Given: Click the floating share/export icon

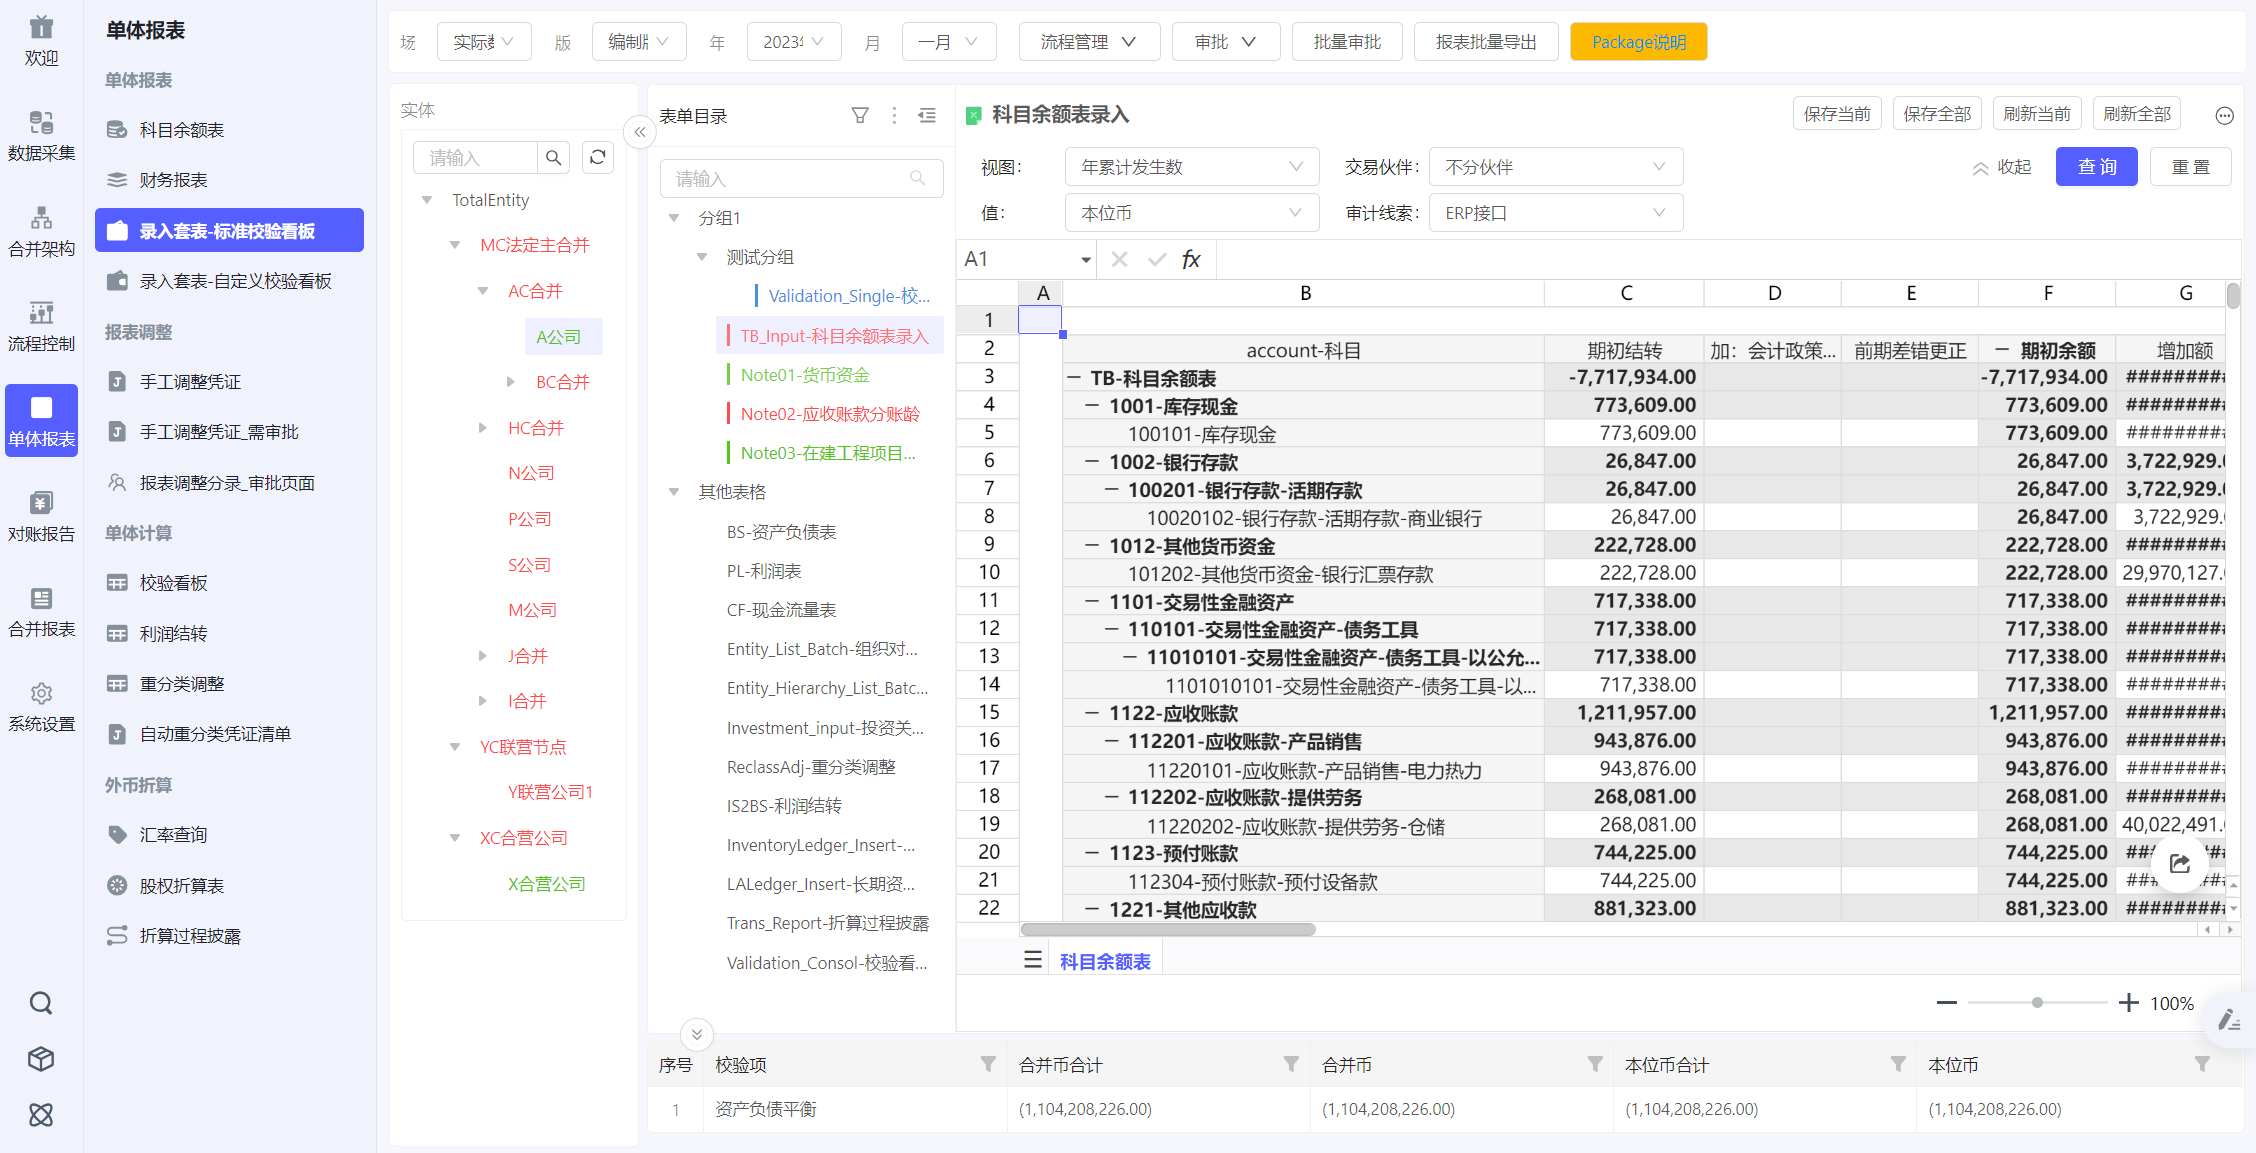Looking at the screenshot, I should coord(2179,864).
